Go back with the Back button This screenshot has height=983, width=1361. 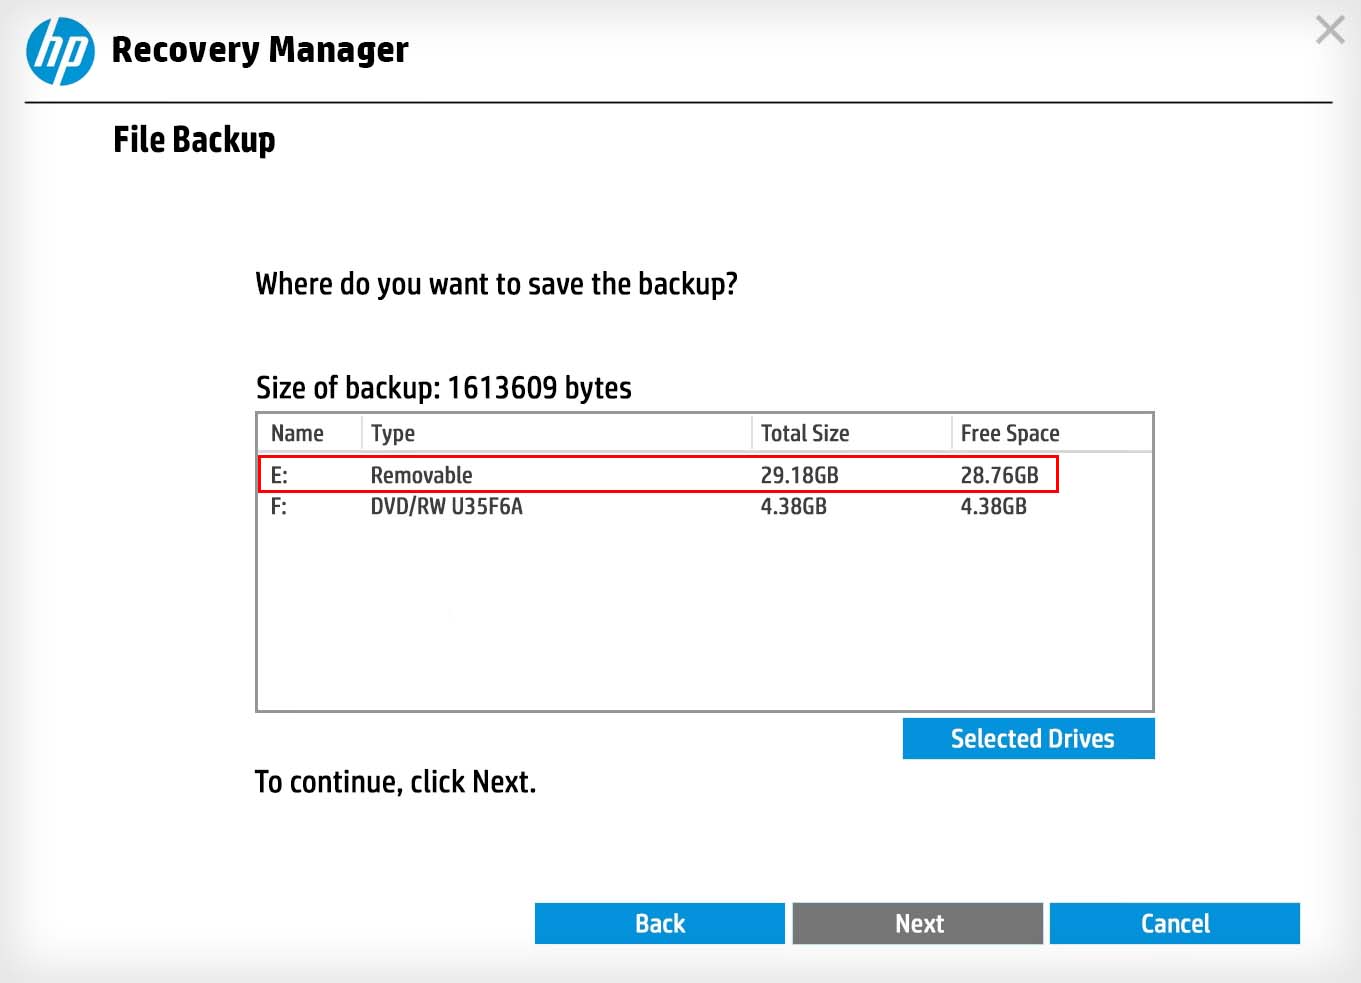coord(660,923)
